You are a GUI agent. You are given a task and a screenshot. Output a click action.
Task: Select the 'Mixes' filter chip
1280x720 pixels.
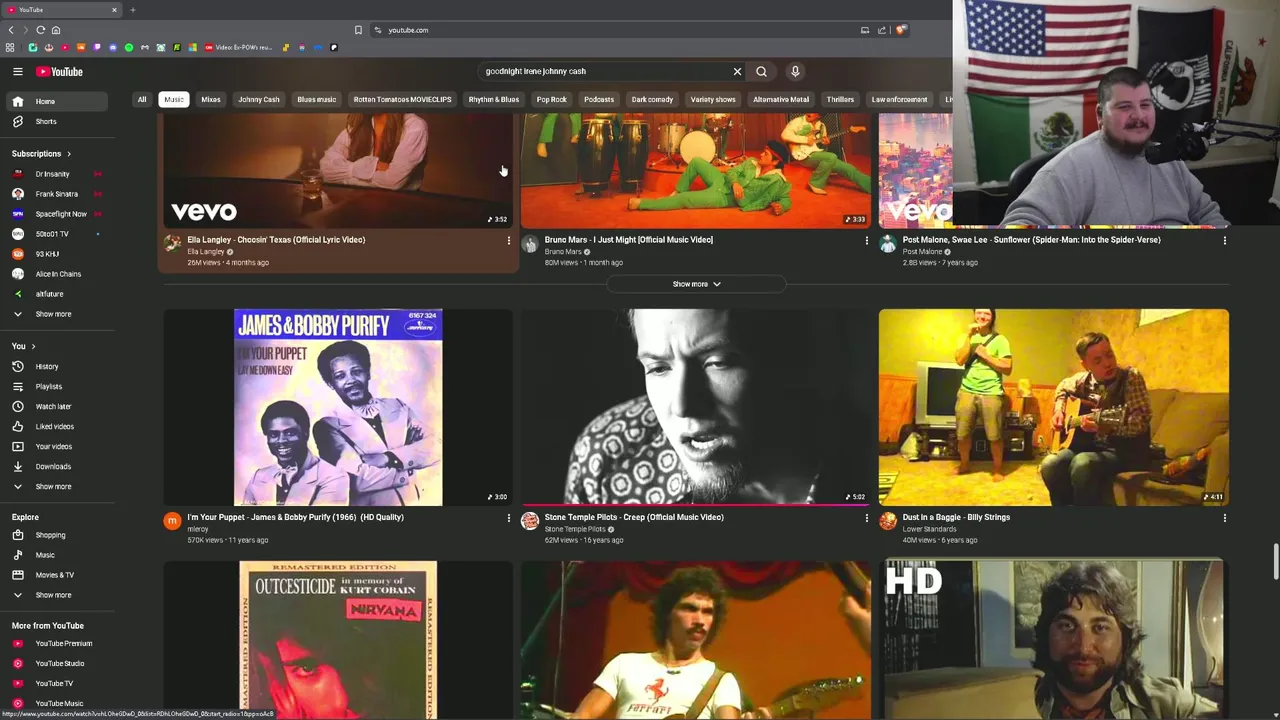pyautogui.click(x=211, y=99)
